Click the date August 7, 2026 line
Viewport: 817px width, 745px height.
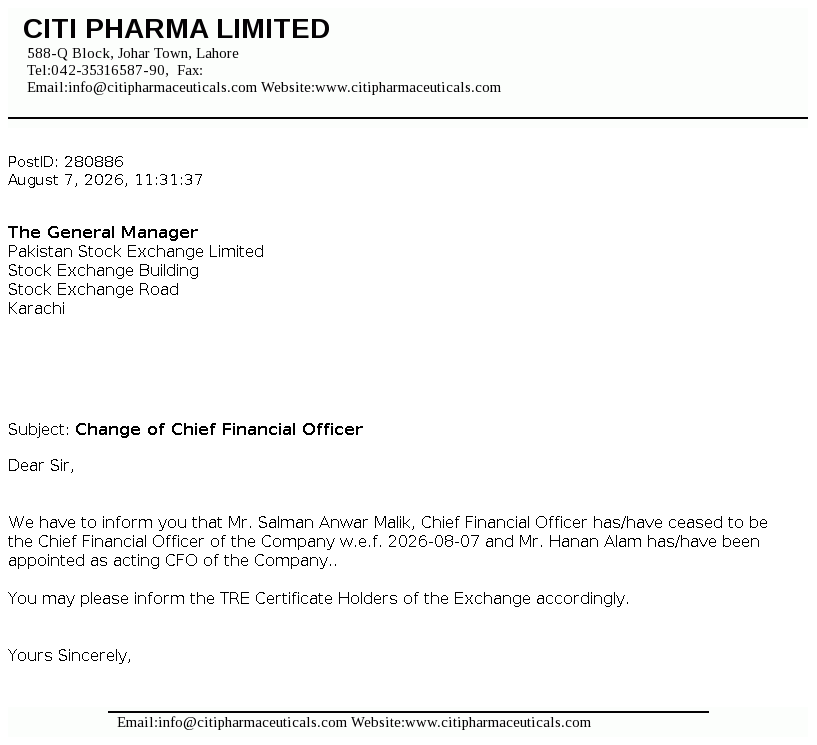(105, 180)
